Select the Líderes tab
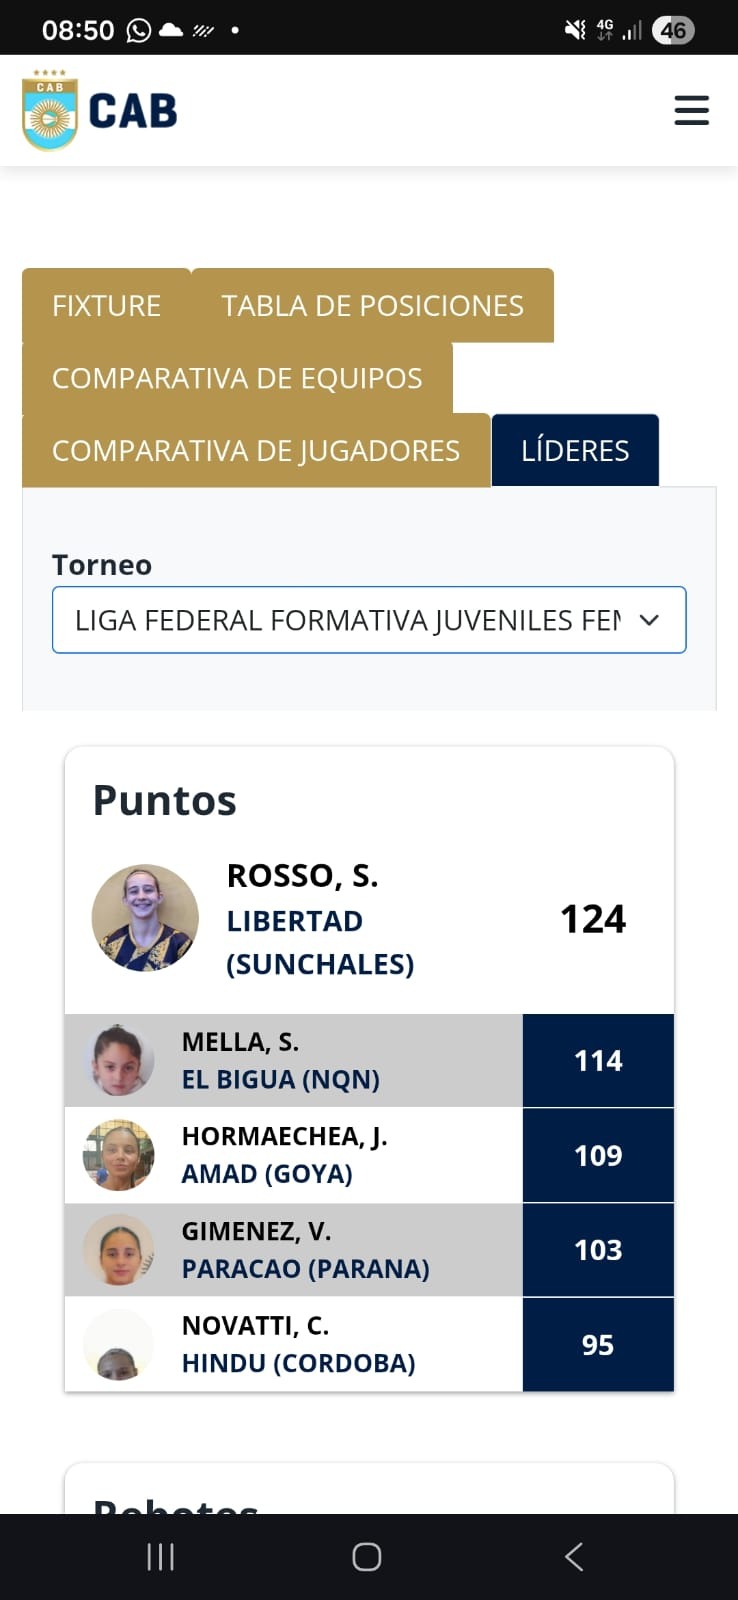This screenshot has width=738, height=1600. click(x=575, y=450)
